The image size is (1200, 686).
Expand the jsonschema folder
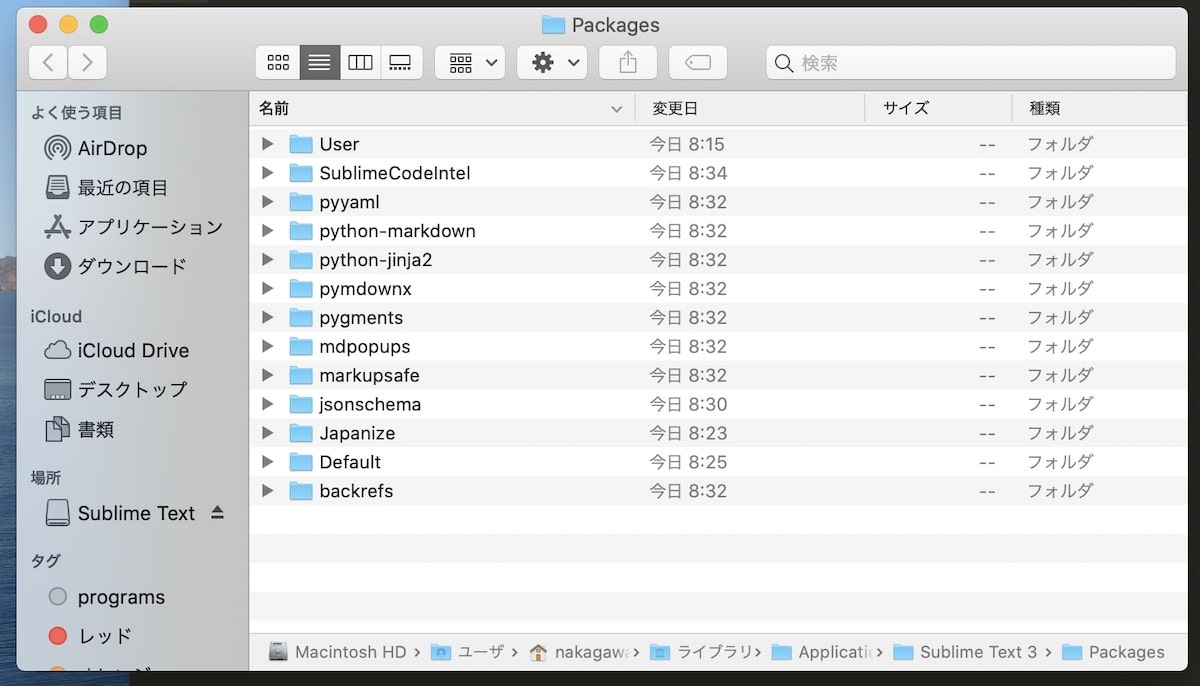coord(267,405)
